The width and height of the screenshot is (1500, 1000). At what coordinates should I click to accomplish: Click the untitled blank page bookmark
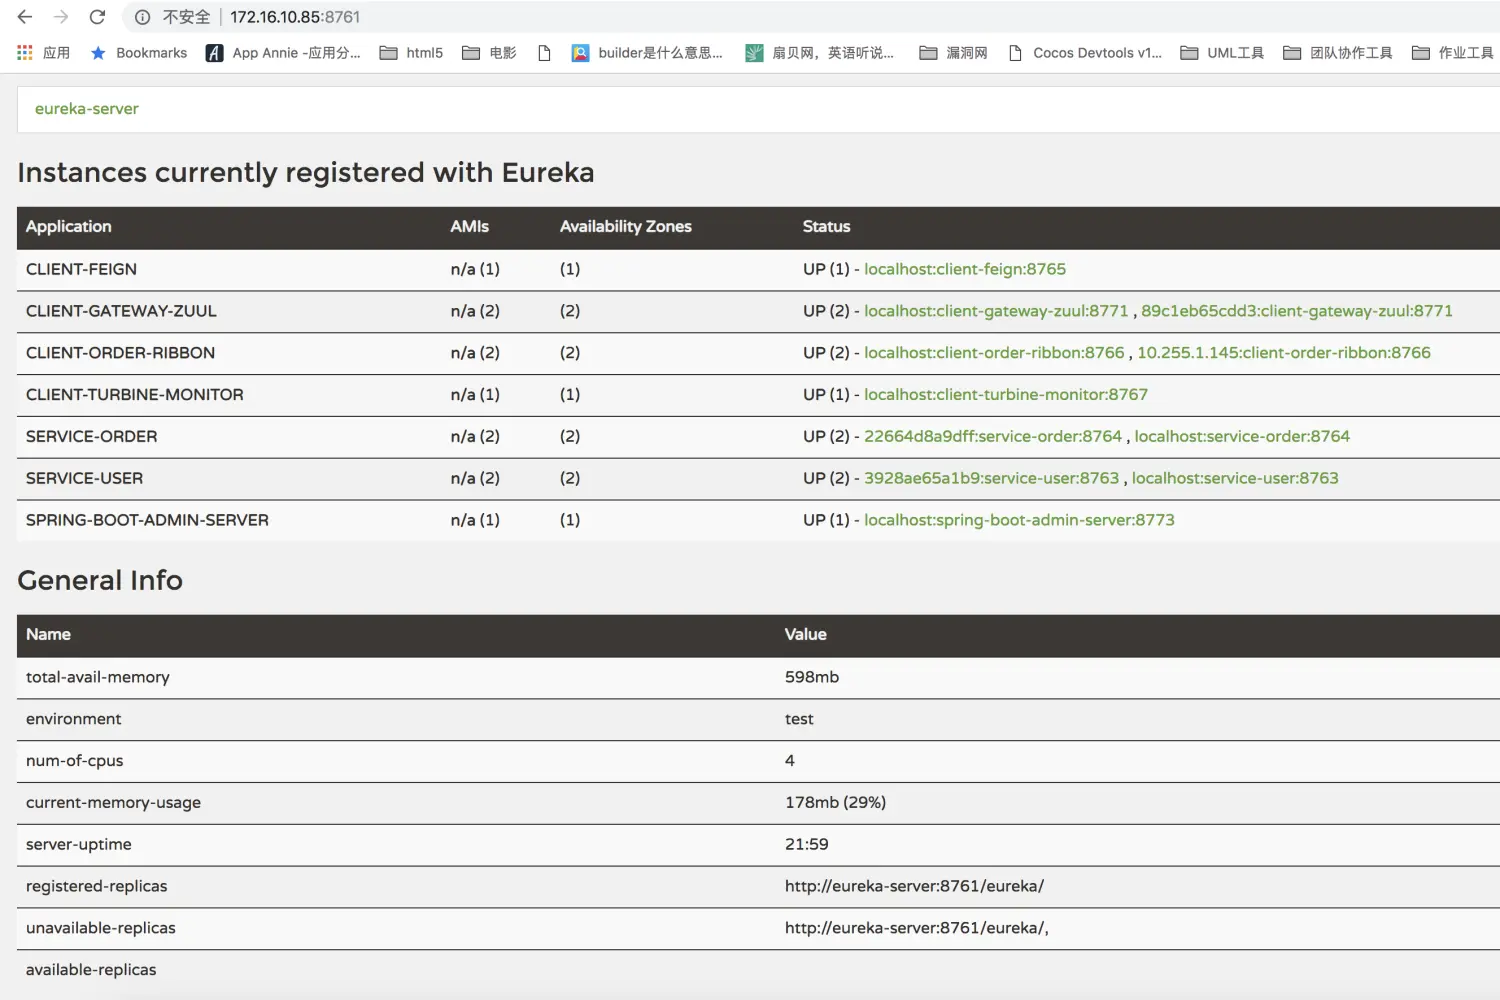pos(544,53)
